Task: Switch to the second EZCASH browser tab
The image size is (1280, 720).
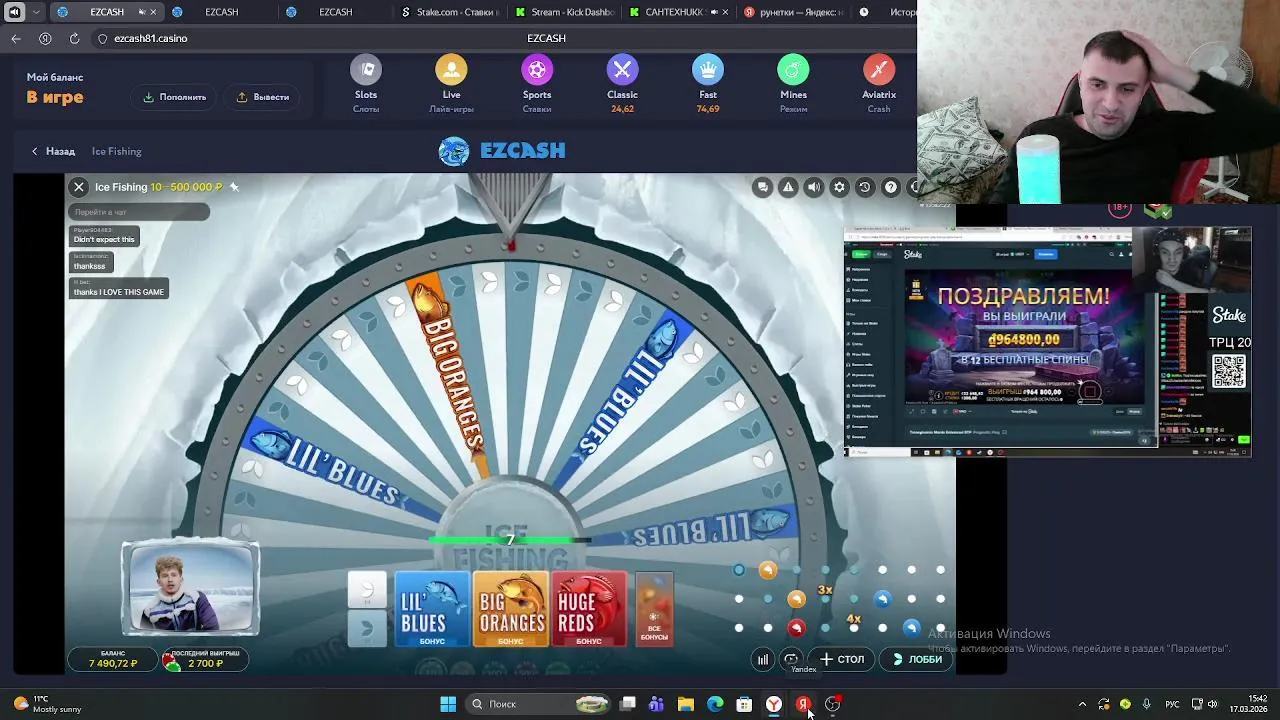Action: [220, 12]
